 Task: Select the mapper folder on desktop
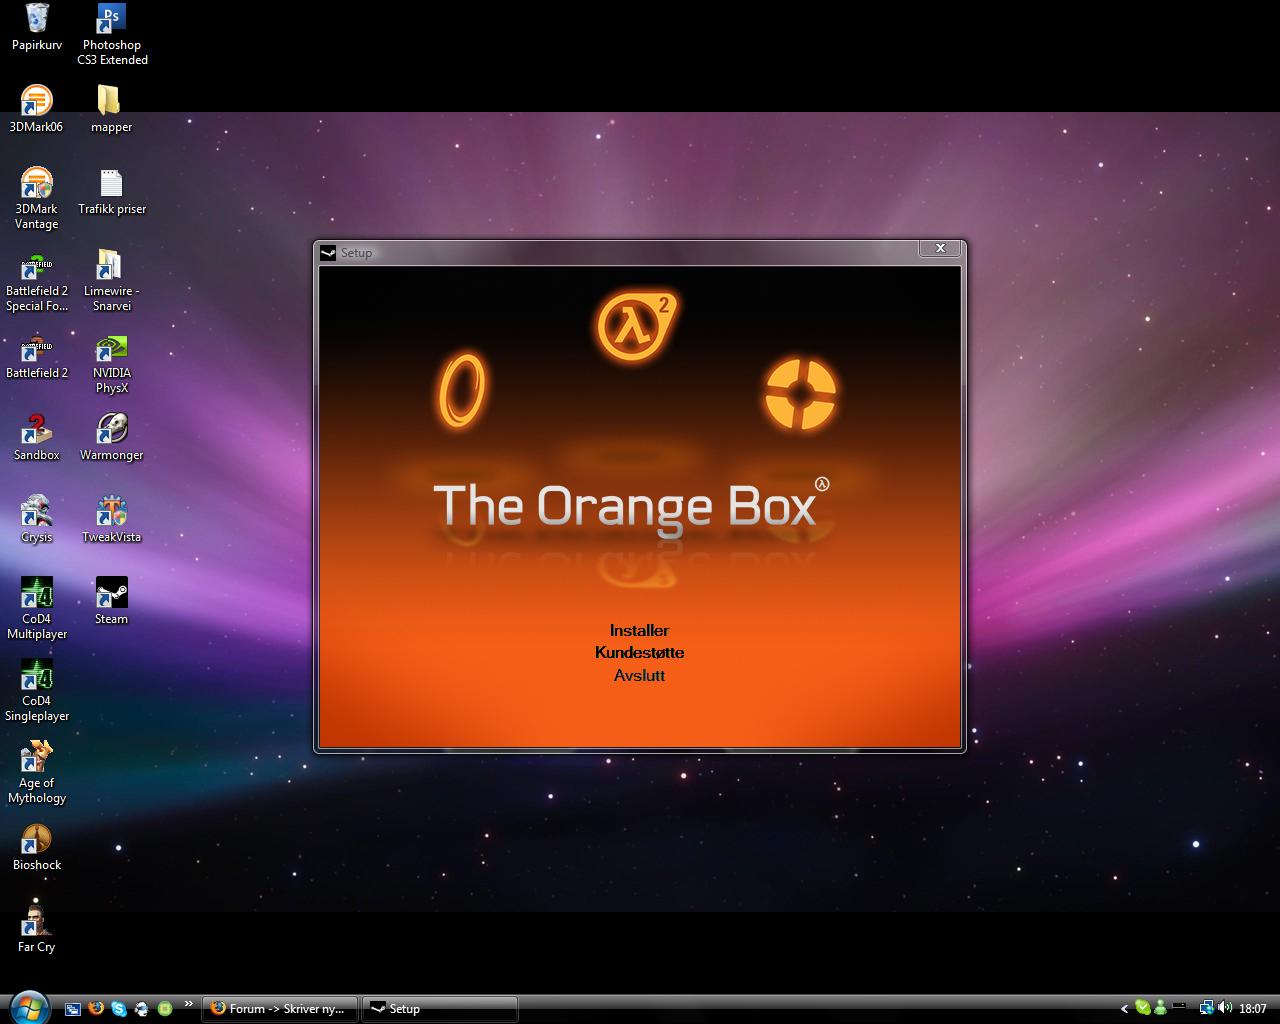(x=111, y=109)
